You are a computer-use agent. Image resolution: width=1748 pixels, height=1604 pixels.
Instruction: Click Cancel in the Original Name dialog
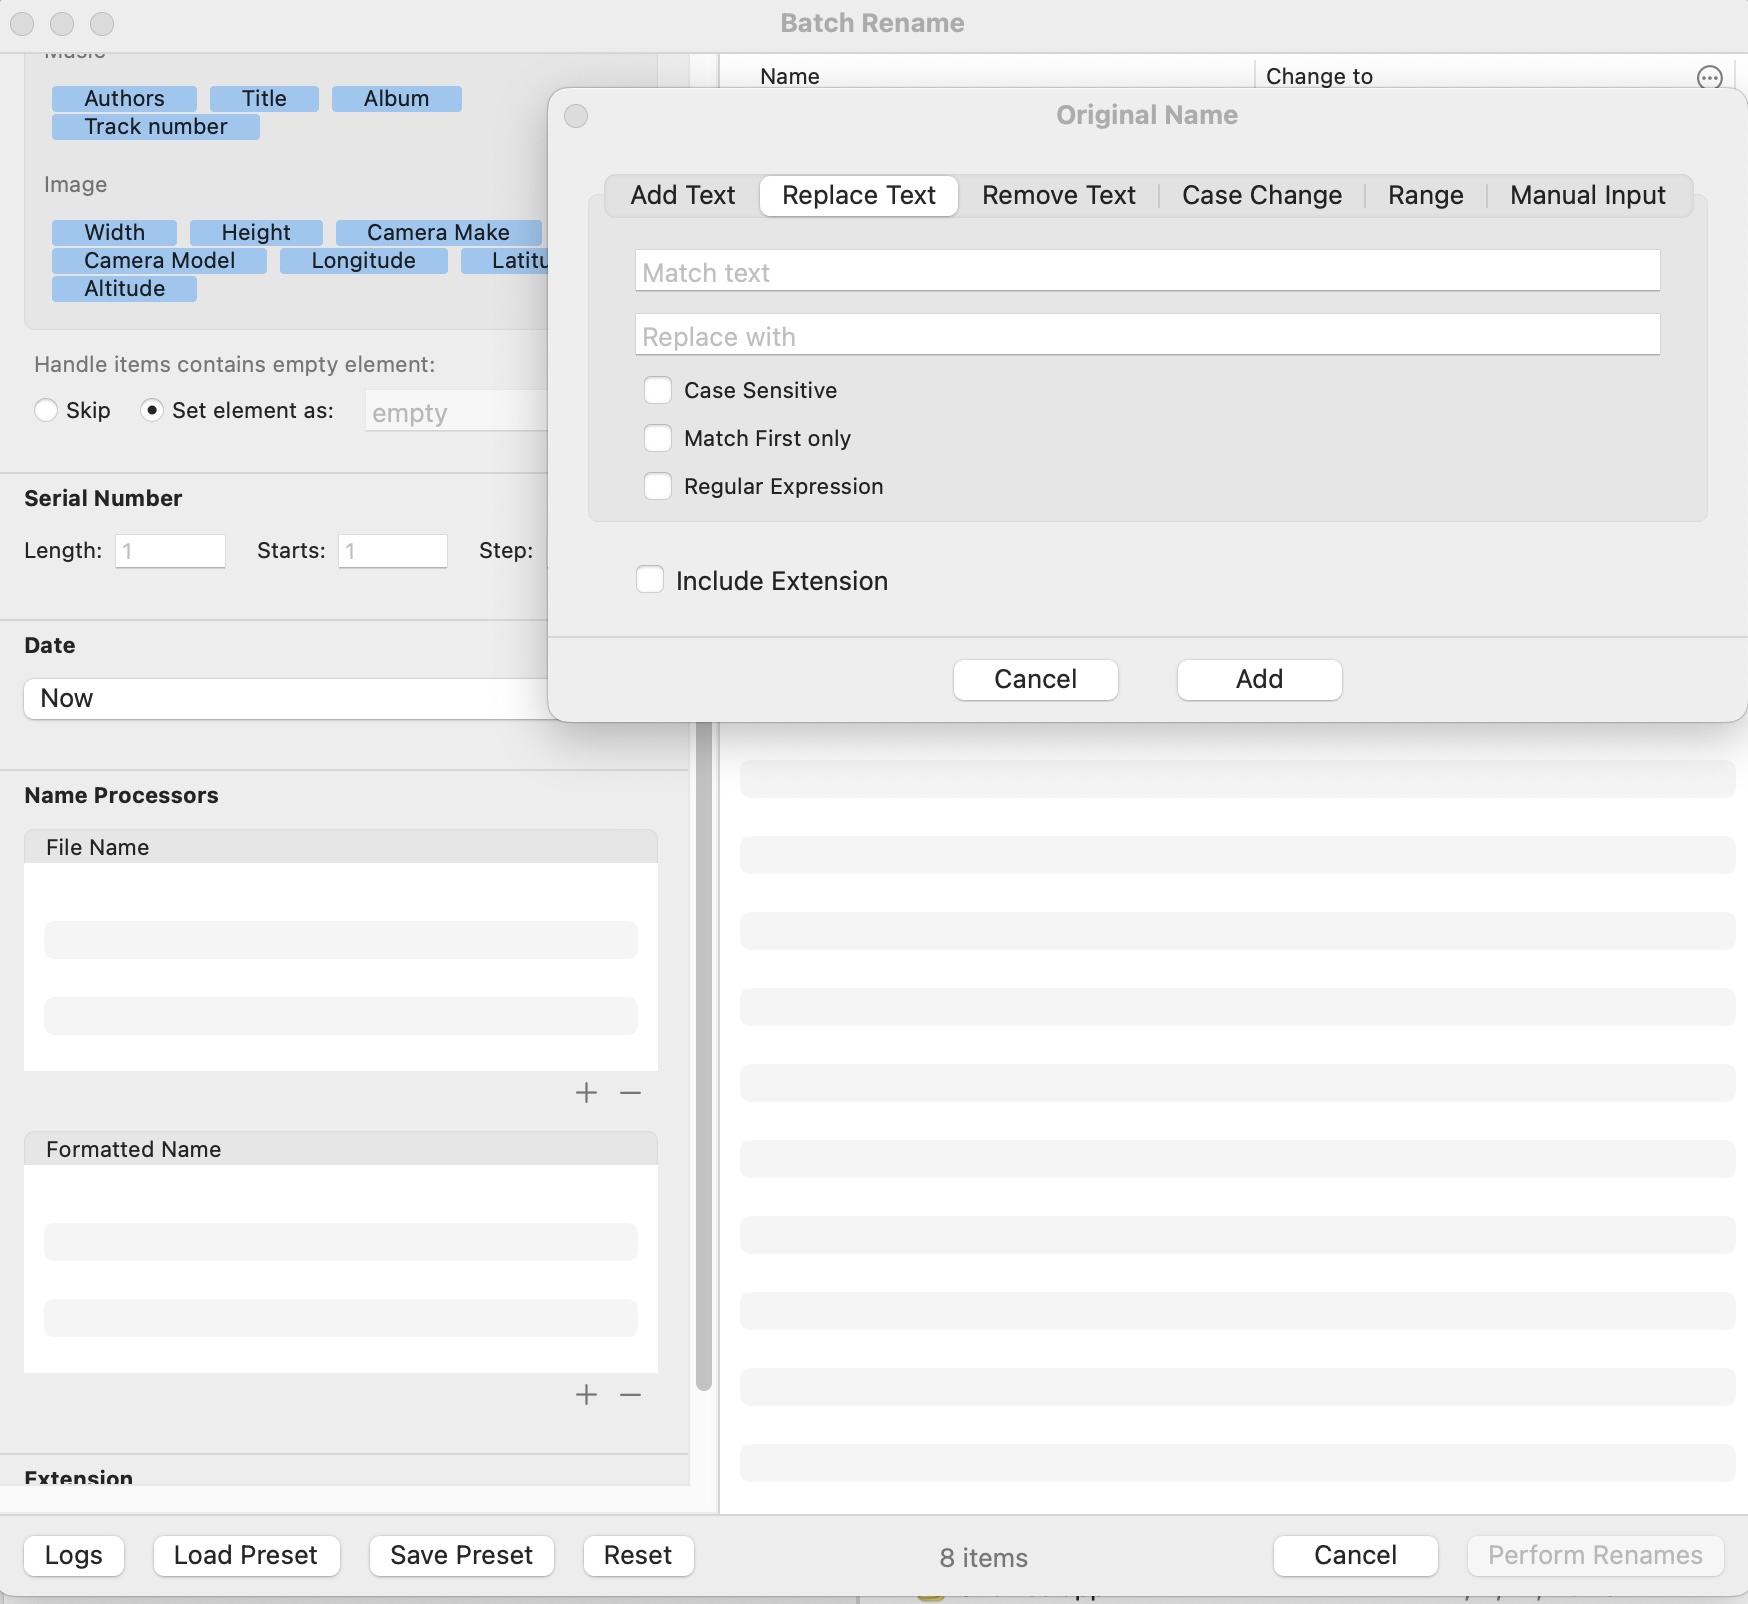point(1036,679)
